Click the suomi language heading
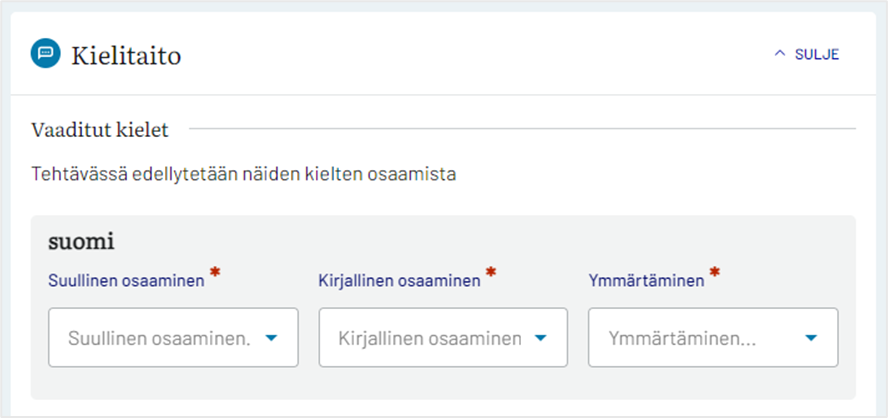This screenshot has height=418, width=888. tap(82, 242)
